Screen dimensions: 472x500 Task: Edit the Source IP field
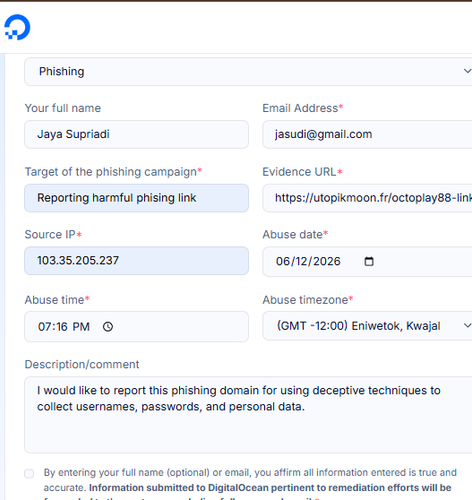pos(136,261)
